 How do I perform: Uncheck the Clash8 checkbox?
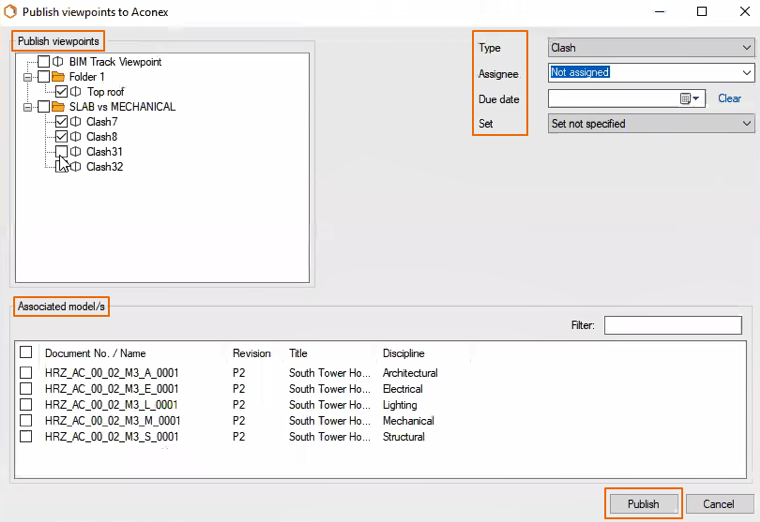[x=62, y=137]
